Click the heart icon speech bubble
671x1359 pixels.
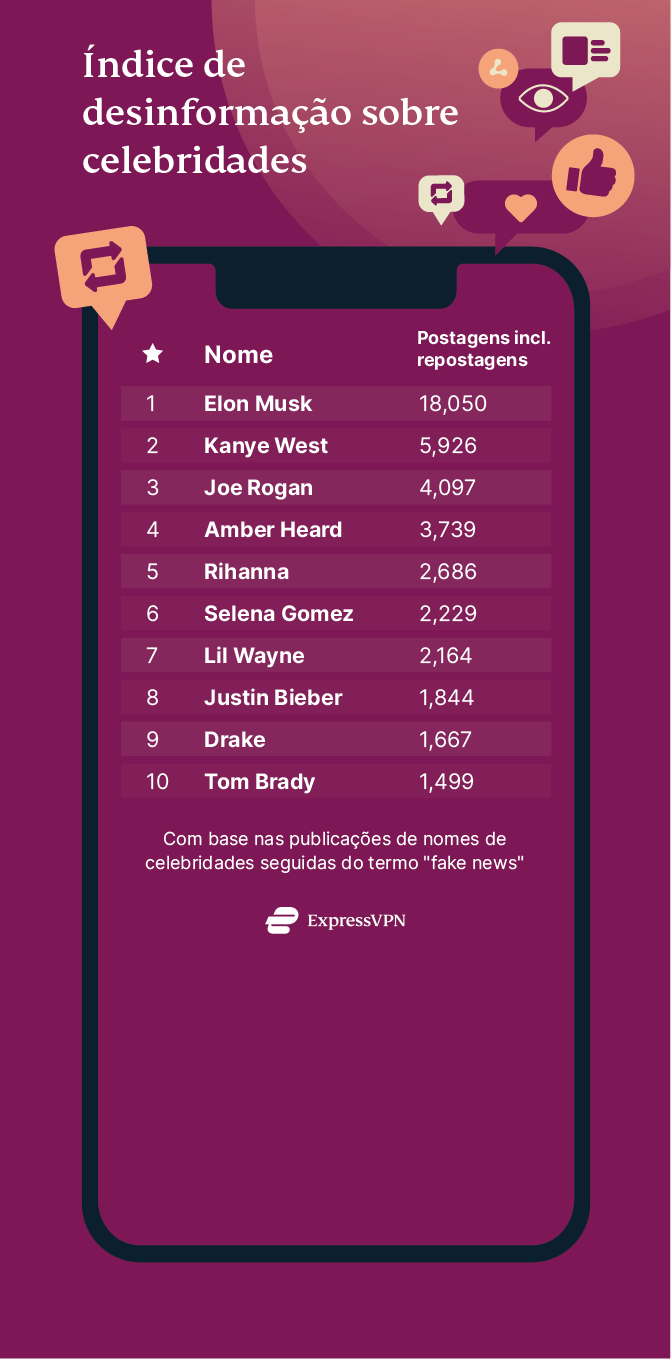coord(520,208)
